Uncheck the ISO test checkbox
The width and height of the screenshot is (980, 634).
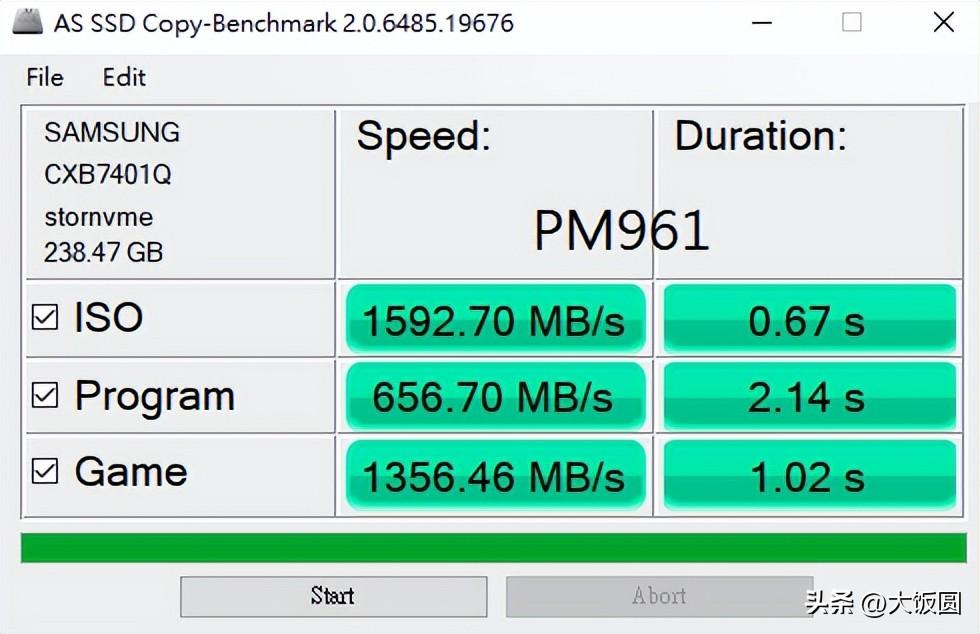pos(45,318)
